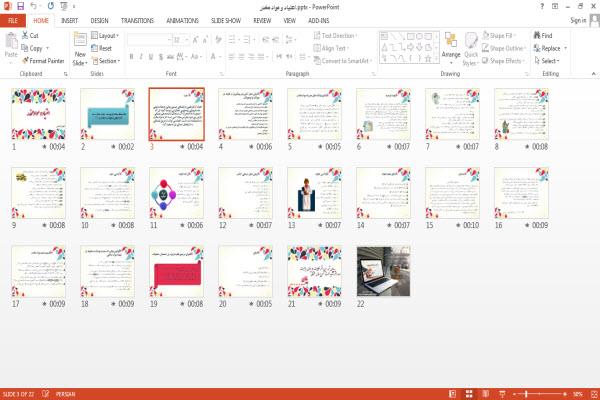Image resolution: width=600 pixels, height=400 pixels.
Task: Open the Select dropdown in Editing
Action: 547,61
